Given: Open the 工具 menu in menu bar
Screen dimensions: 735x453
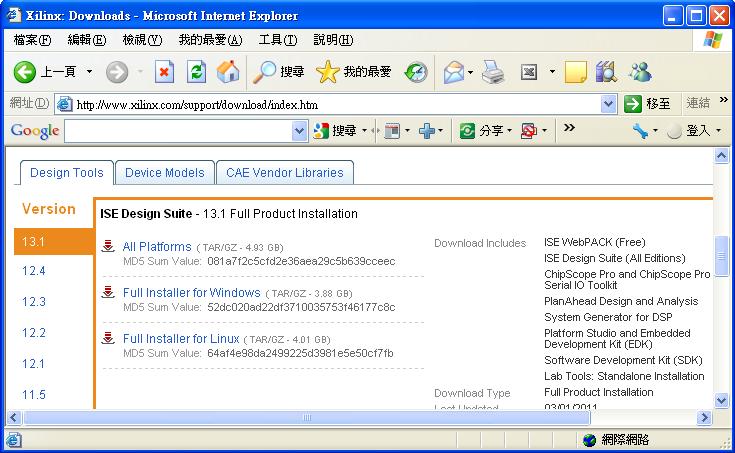Looking at the screenshot, I should click(277, 40).
